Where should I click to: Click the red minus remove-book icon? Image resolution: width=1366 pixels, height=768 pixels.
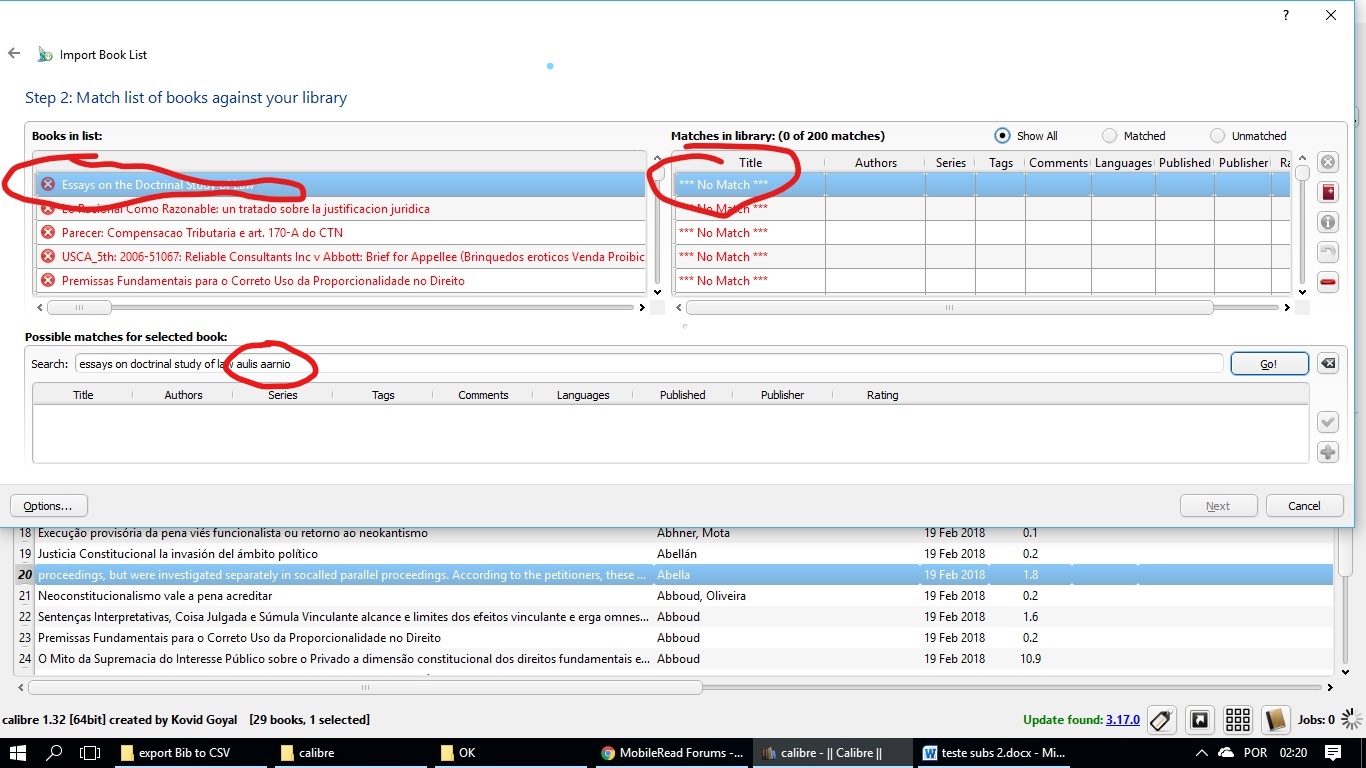point(1328,282)
